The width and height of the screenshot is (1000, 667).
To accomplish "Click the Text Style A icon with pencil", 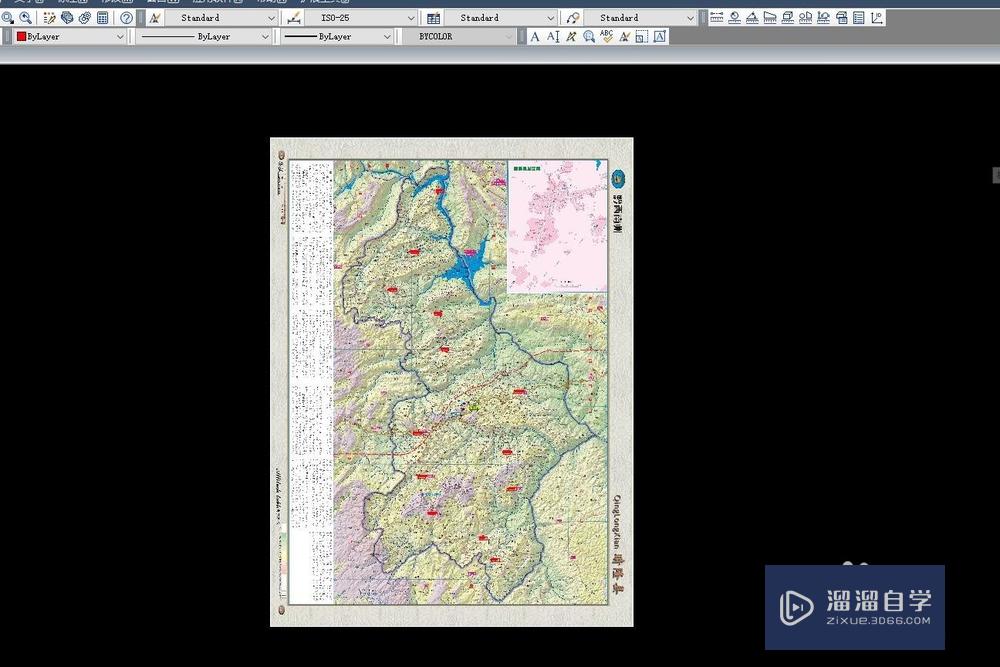I will click(624, 37).
